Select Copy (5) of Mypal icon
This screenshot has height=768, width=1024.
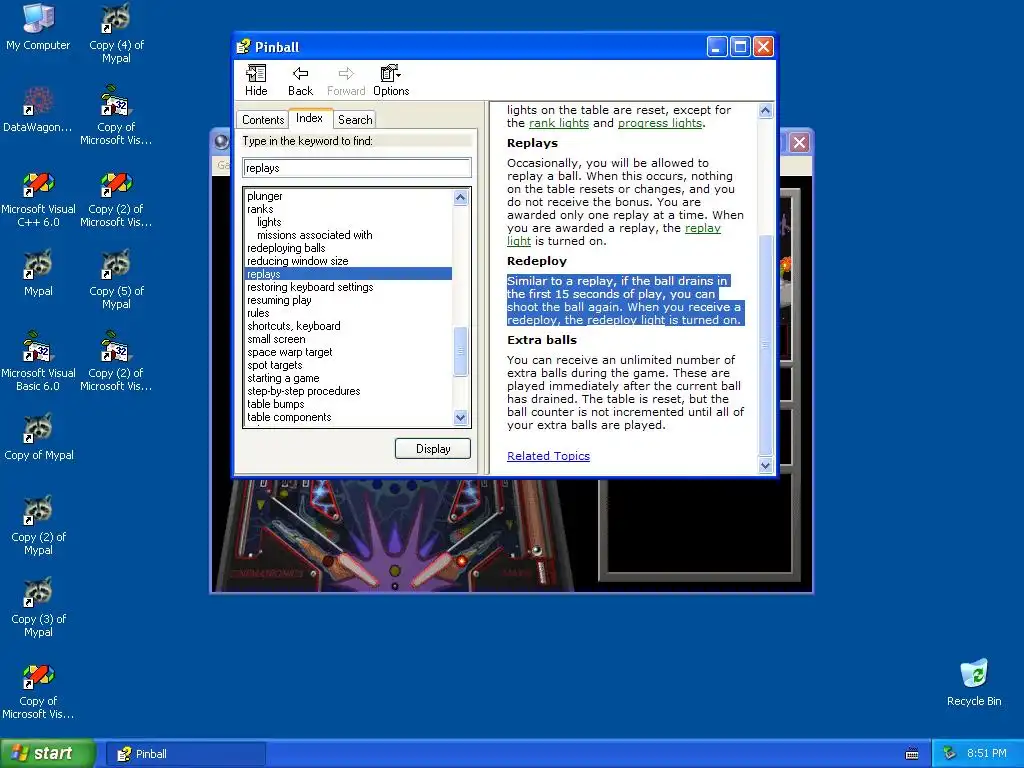(116, 279)
